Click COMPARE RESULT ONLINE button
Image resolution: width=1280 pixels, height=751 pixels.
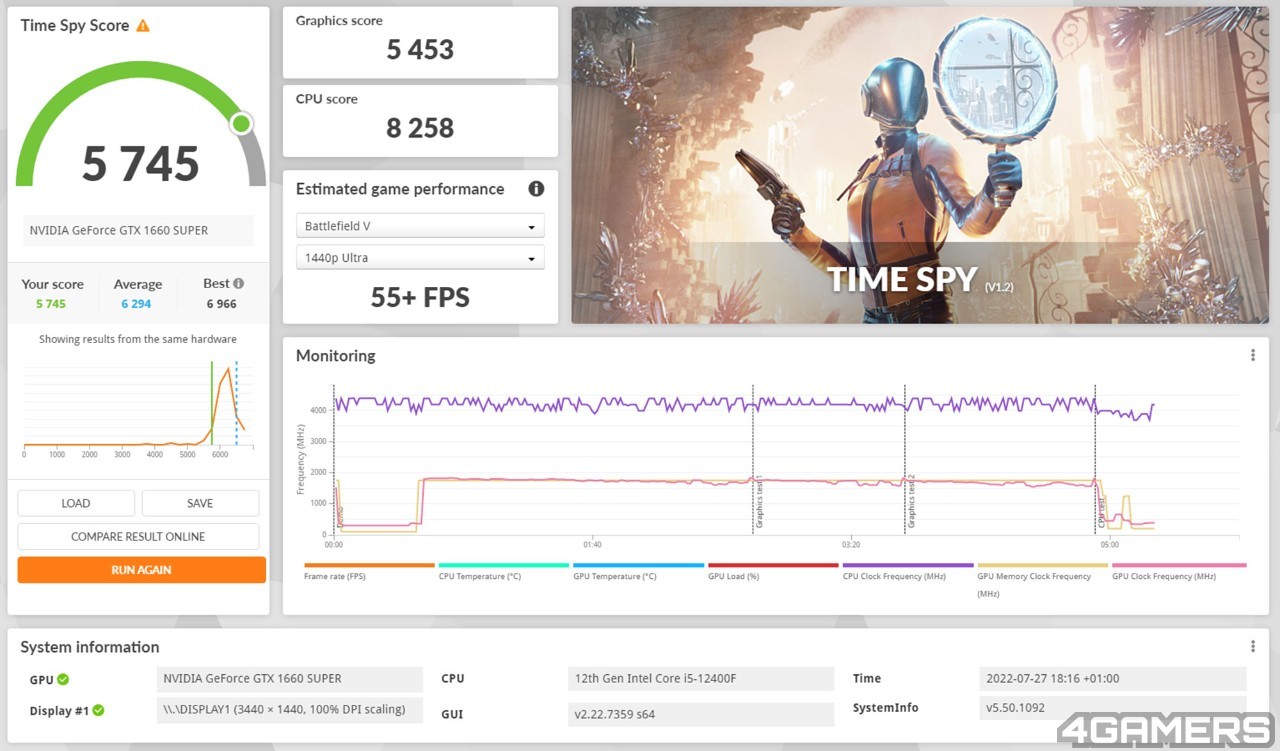point(138,536)
